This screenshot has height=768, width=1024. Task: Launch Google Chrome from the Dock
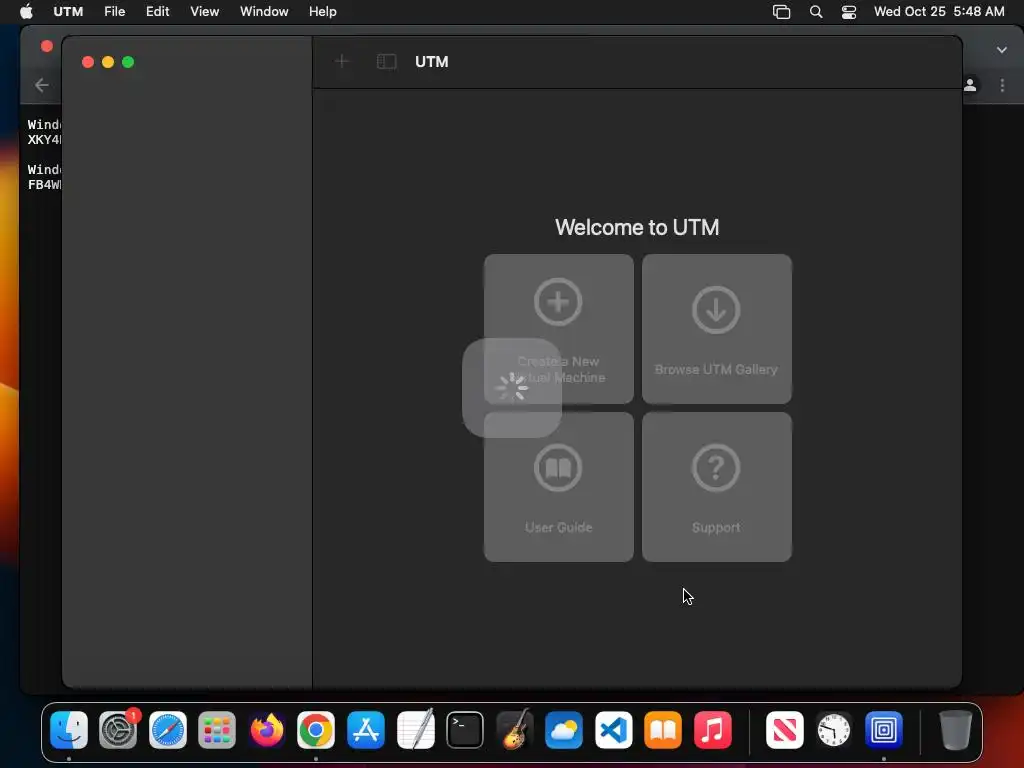coord(316,729)
